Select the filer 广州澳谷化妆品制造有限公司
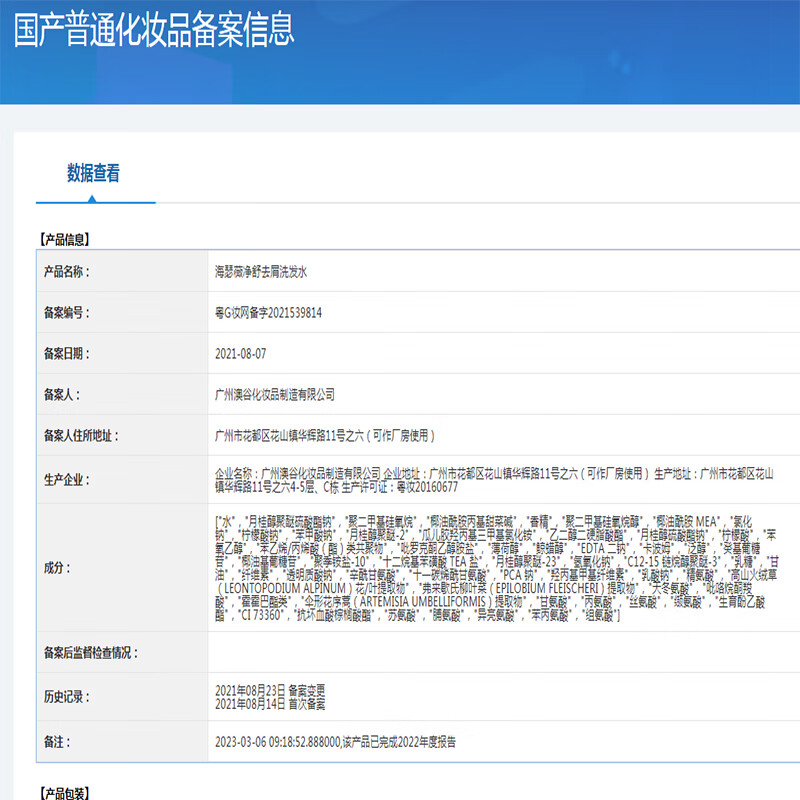Viewport: 800px width, 800px height. [275, 395]
